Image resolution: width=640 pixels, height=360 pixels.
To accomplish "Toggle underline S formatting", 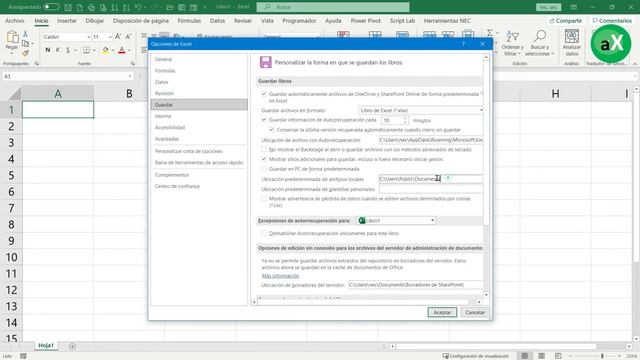I will (x=68, y=50).
